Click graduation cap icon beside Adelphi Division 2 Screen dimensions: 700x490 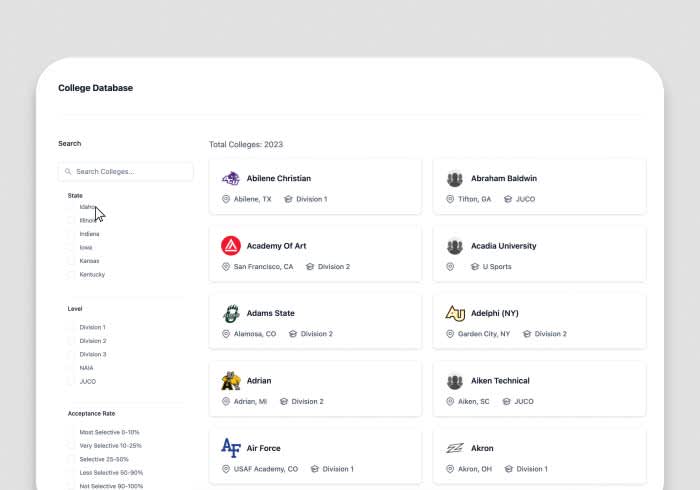click(527, 334)
